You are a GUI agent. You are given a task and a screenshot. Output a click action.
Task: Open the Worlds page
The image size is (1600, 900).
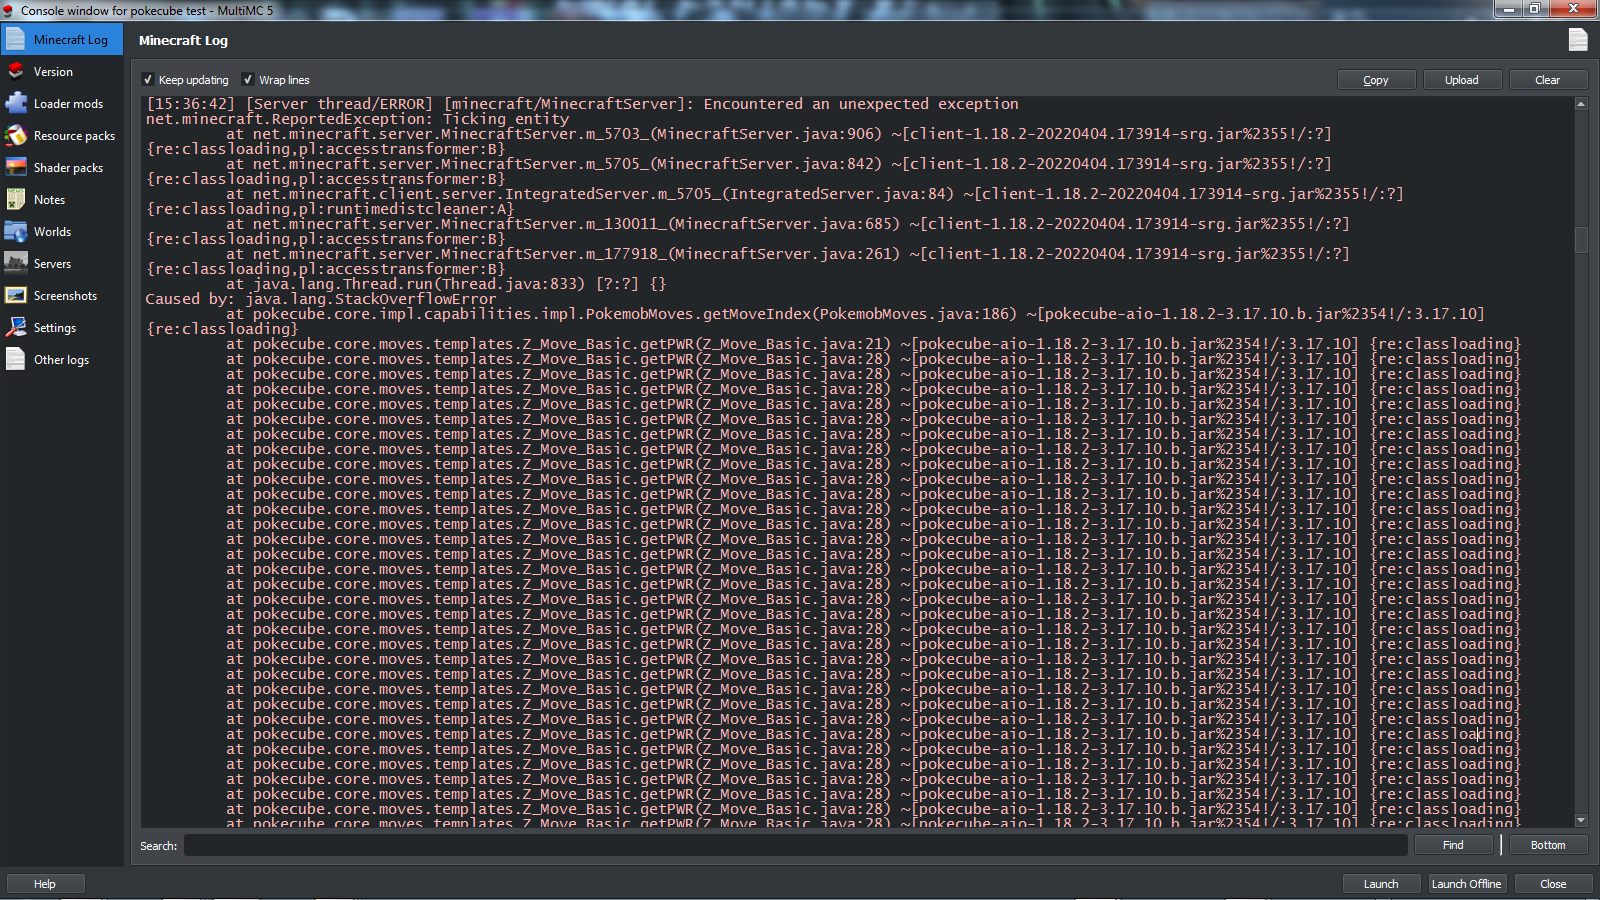click(62, 232)
